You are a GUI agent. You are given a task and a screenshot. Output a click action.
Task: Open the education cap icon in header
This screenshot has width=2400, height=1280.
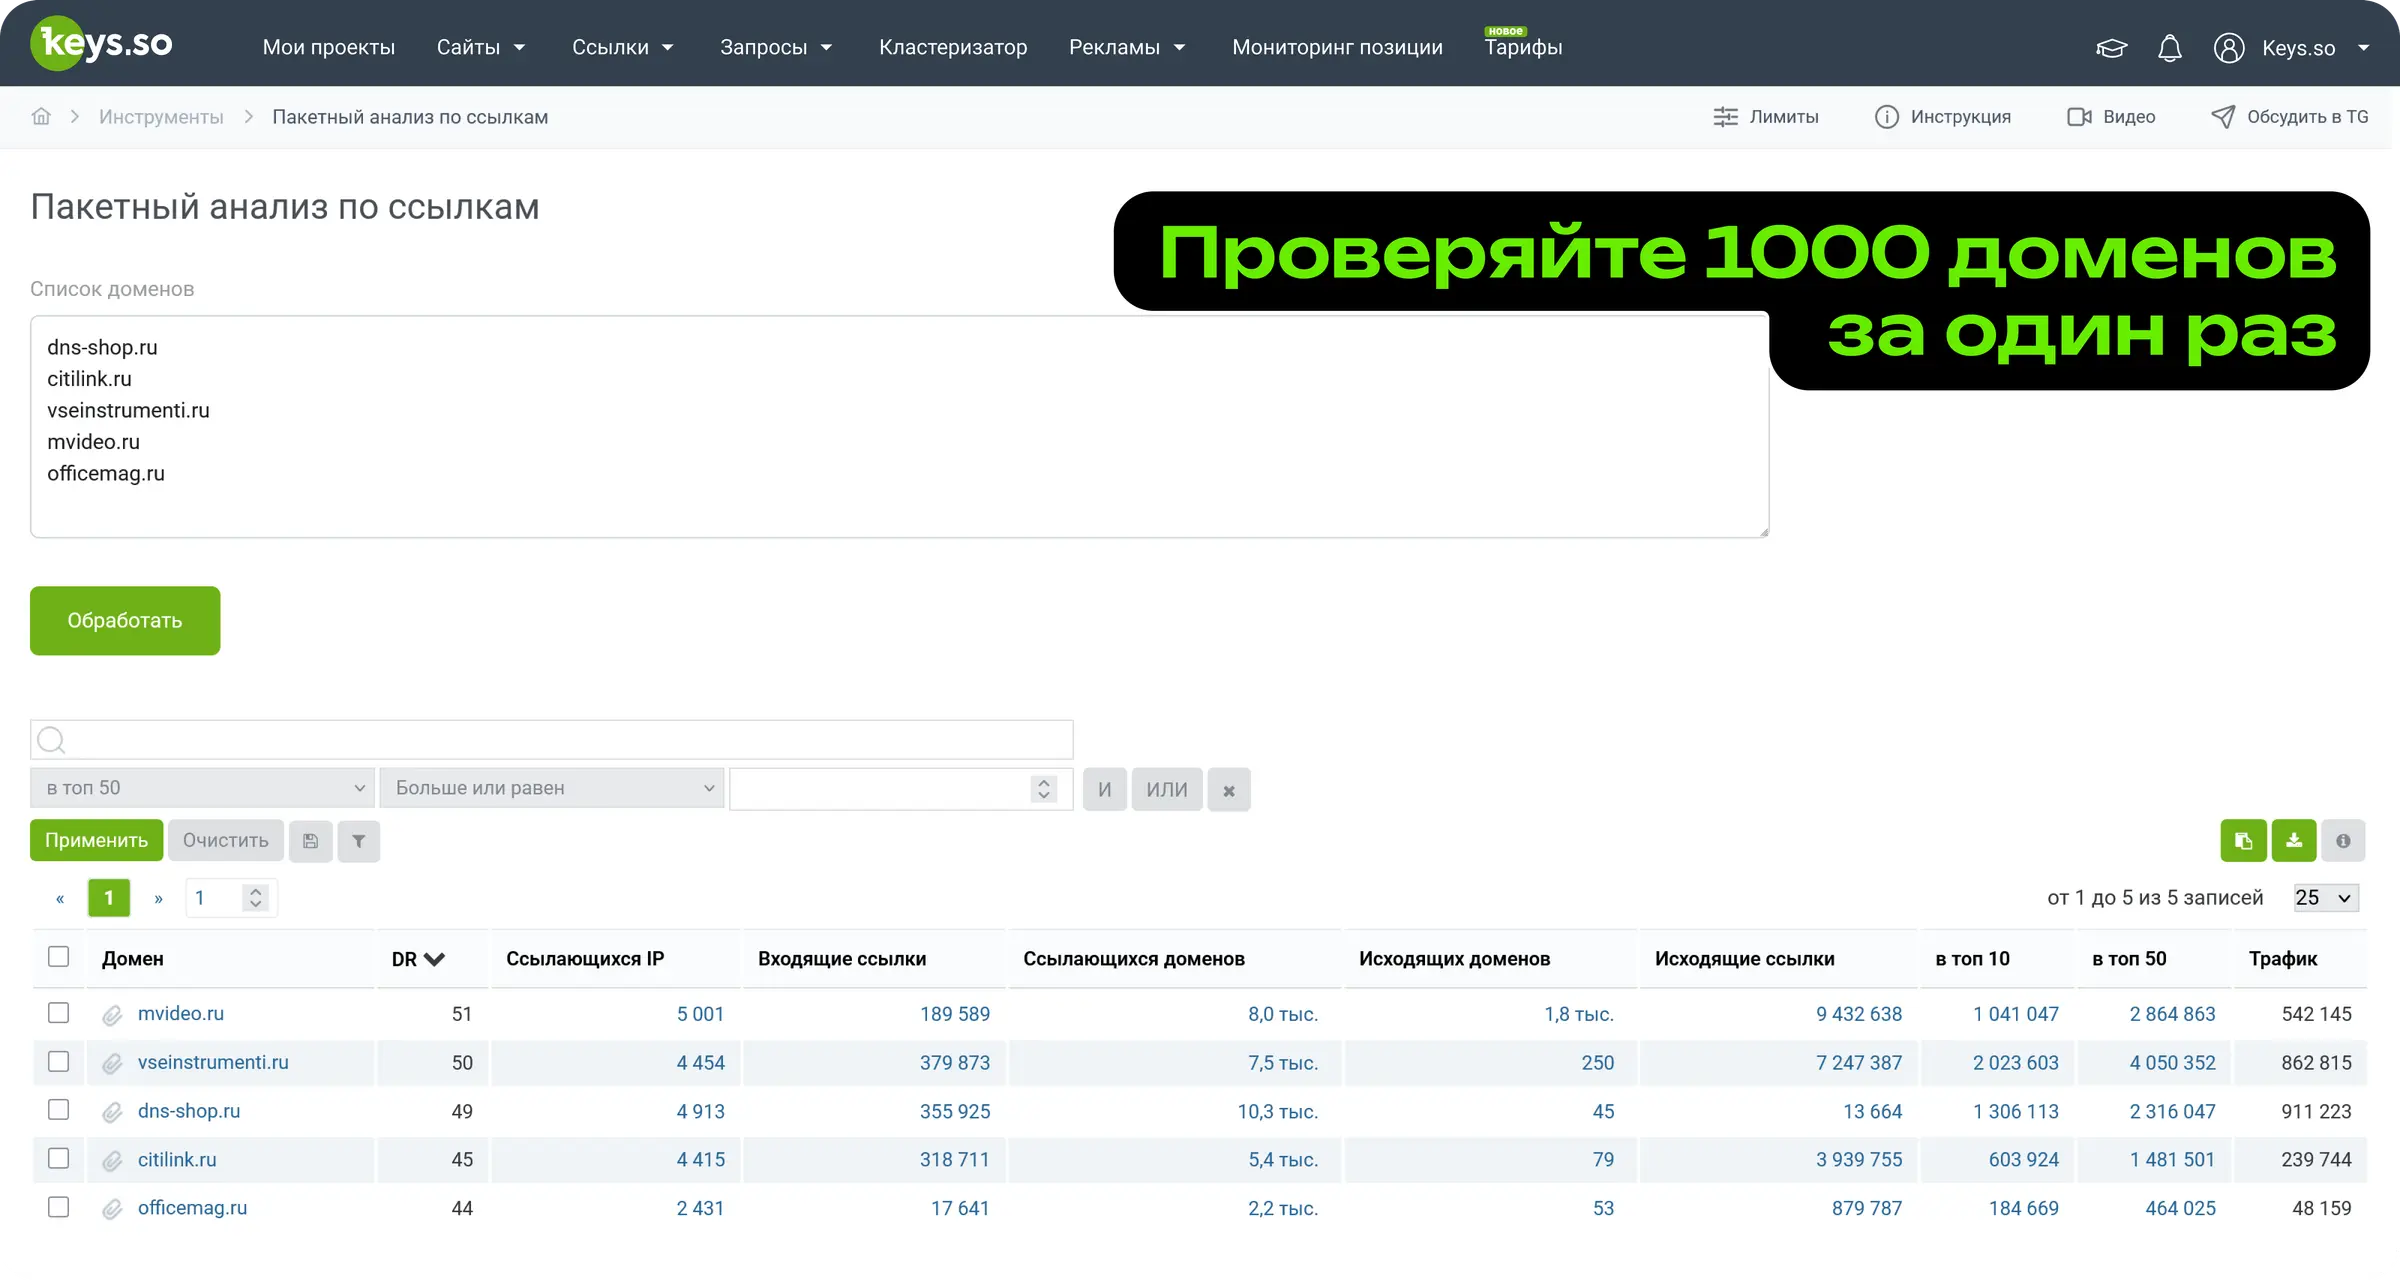2111,48
